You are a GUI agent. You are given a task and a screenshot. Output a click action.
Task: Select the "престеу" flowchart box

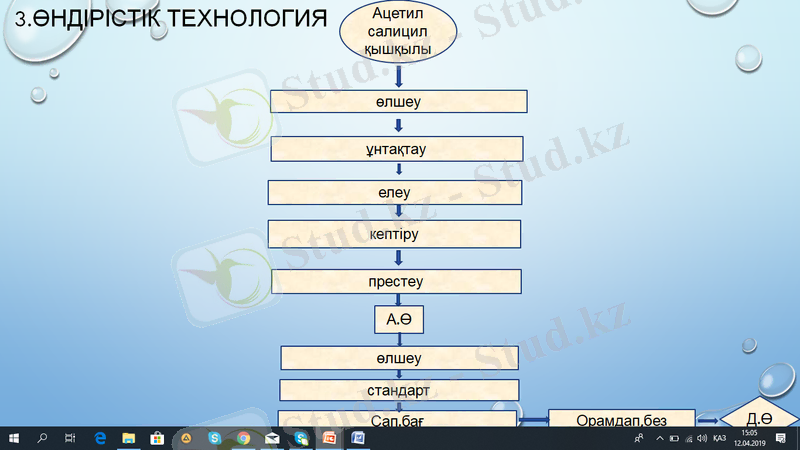pos(396,282)
